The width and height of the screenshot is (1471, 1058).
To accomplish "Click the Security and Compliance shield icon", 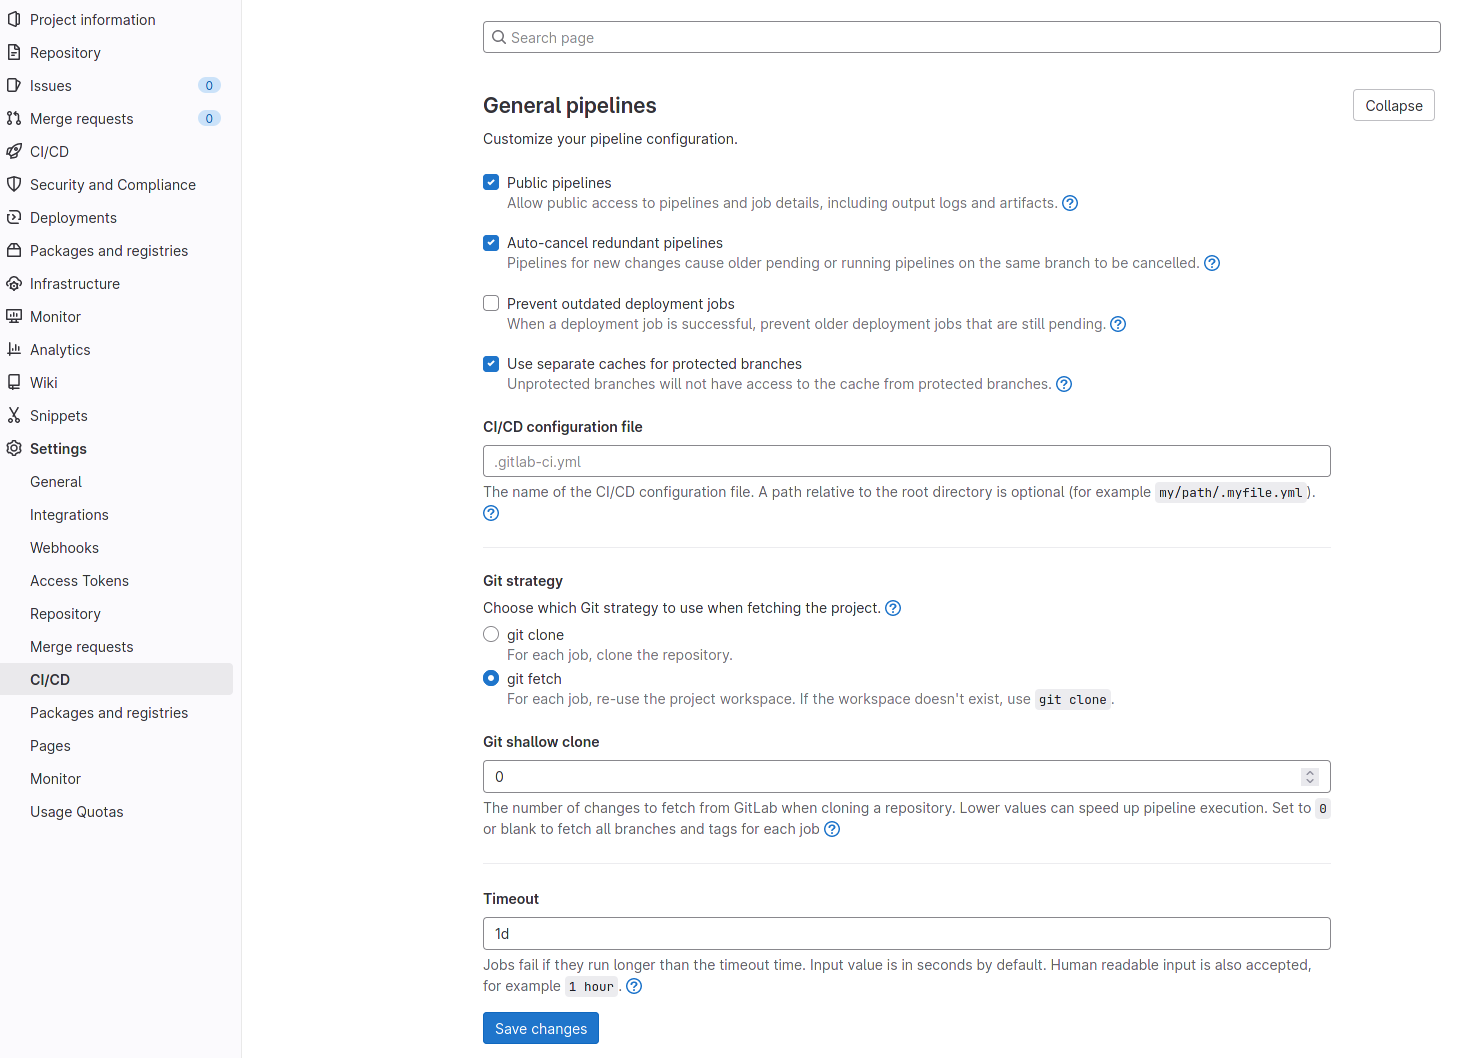I will pos(14,184).
